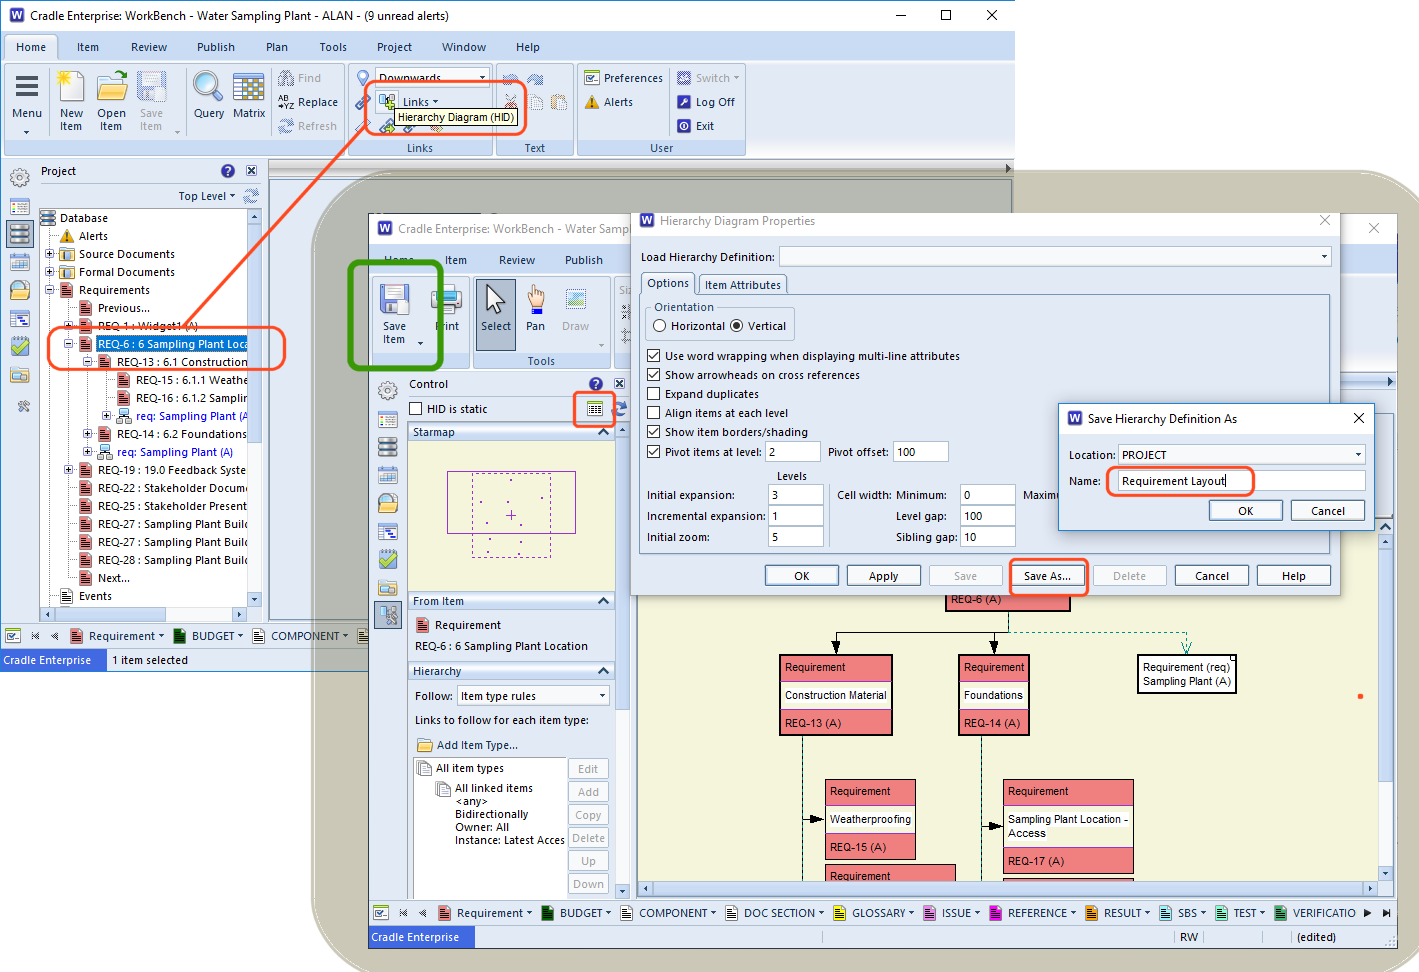
Task: Toggle the HID is static checkbox
Action: pyautogui.click(x=416, y=409)
